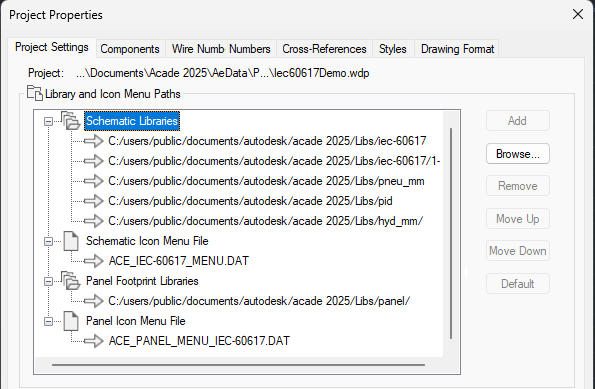Open the Components tab
The image size is (595, 389).
130,49
